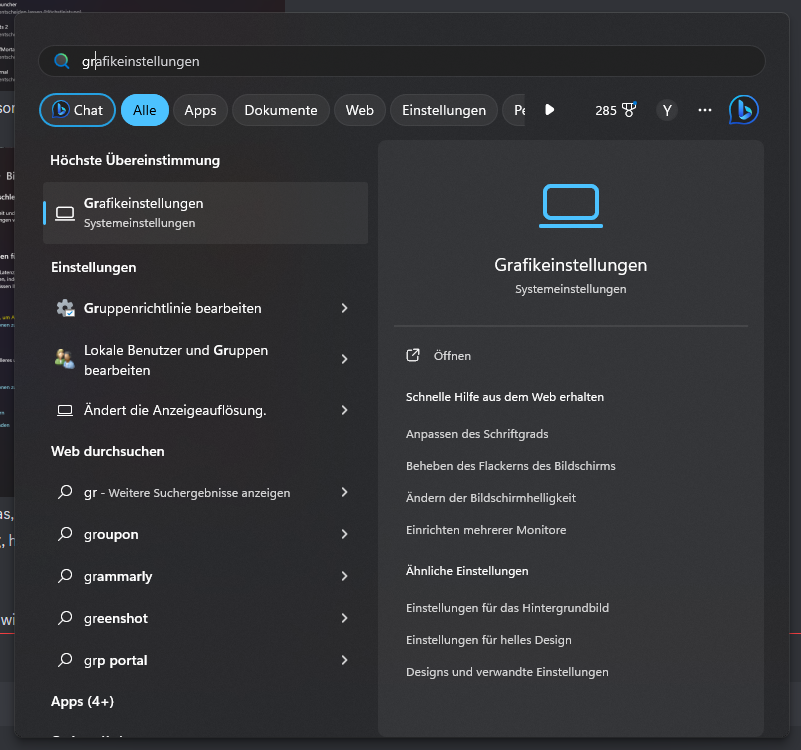Click the Öffnen action in preview pane

(452, 356)
